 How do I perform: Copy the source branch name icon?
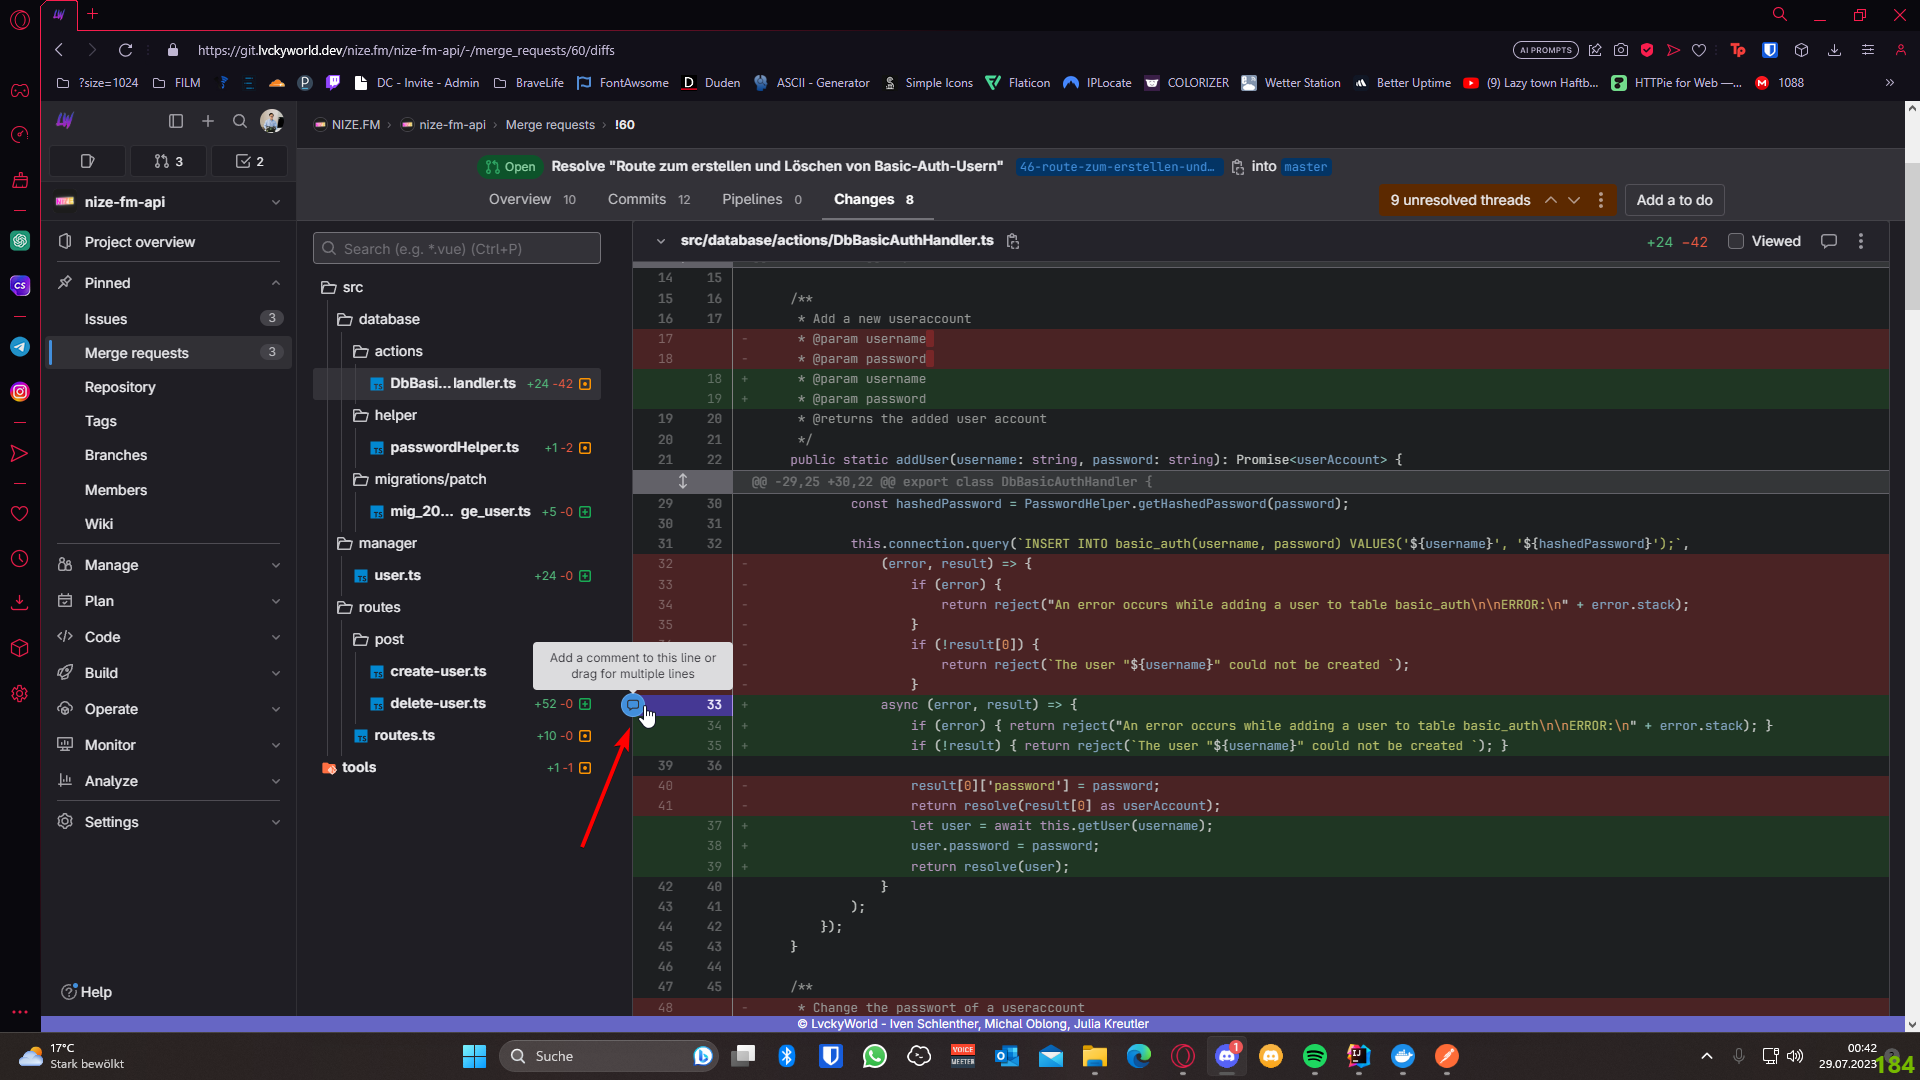1237,167
